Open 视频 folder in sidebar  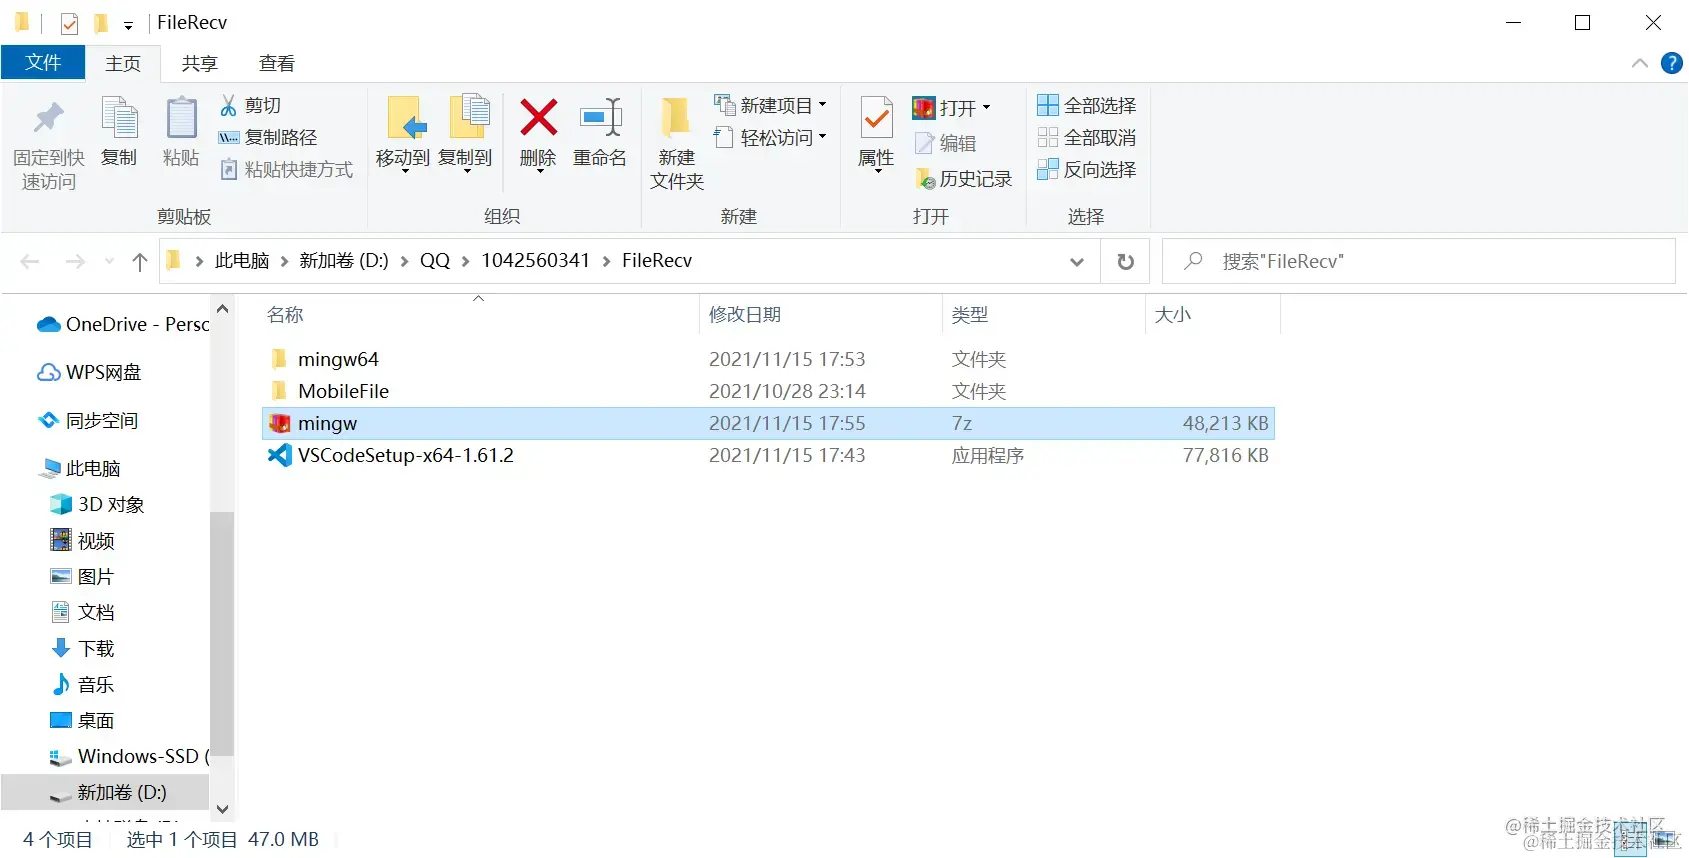point(84,540)
